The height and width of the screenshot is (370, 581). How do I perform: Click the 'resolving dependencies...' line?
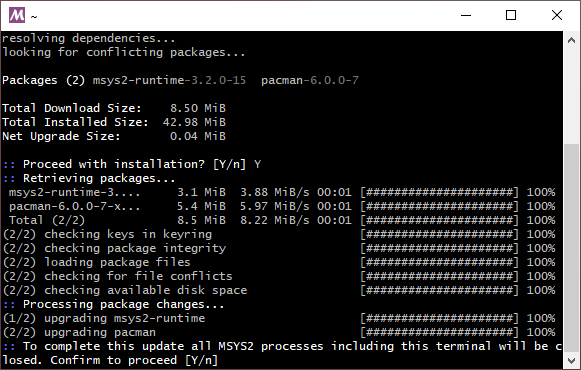pyautogui.click(x=89, y=38)
